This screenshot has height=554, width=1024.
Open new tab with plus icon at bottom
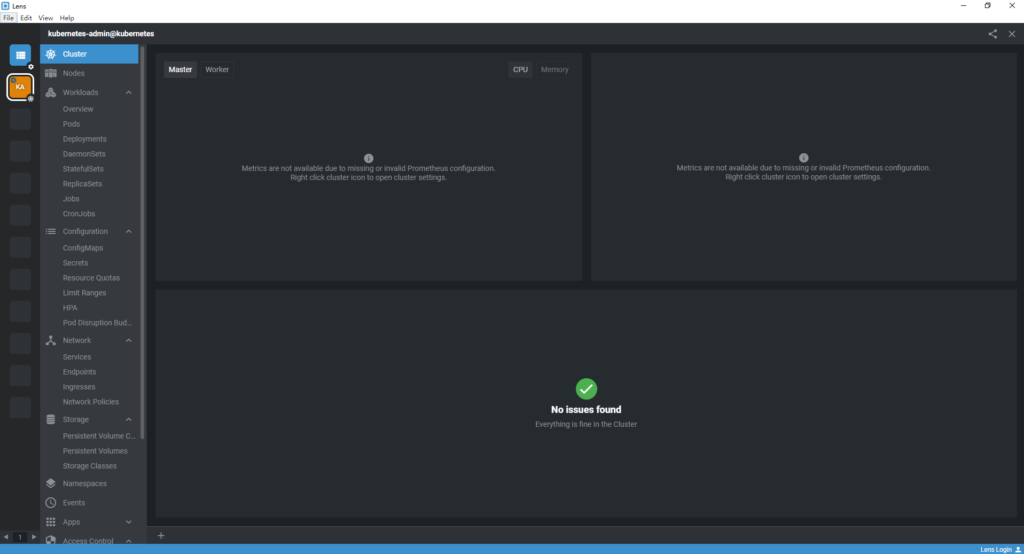click(161, 536)
